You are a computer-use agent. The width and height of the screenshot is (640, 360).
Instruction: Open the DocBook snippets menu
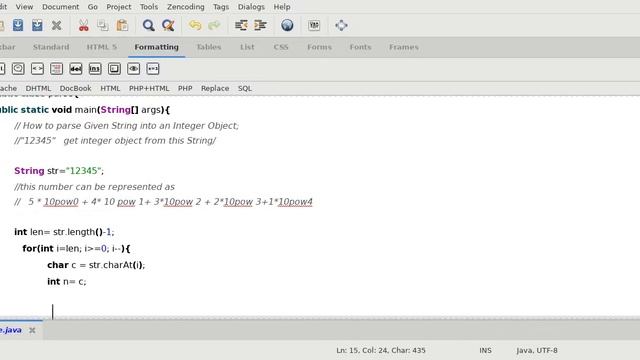point(76,88)
